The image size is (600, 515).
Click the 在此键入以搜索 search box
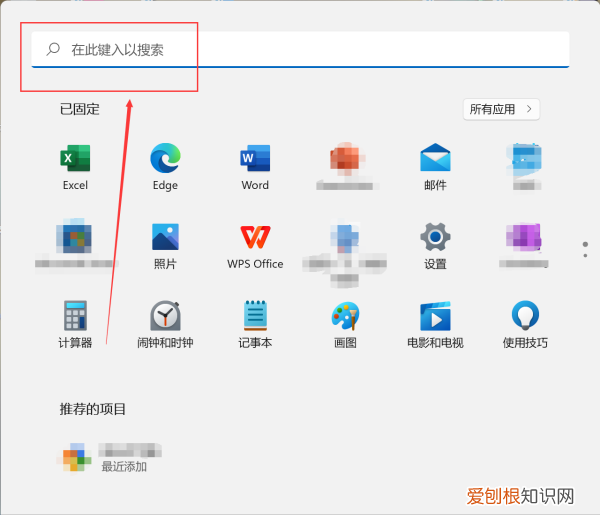coord(300,50)
